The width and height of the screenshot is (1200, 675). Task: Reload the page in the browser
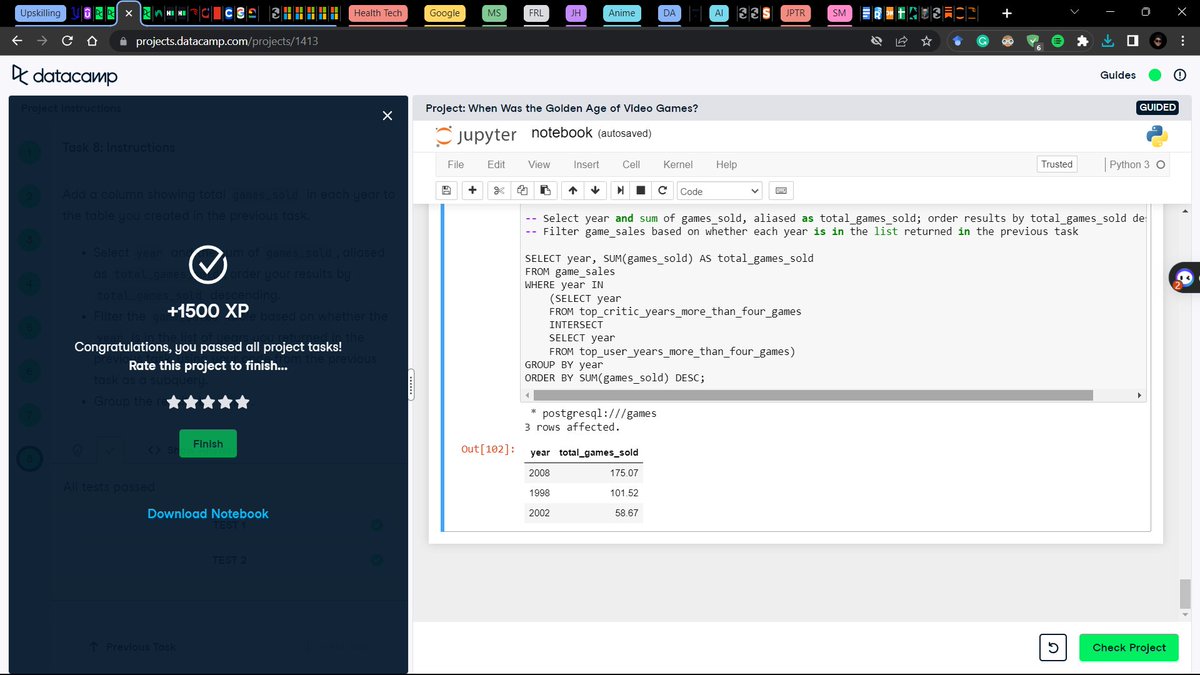tap(66, 42)
